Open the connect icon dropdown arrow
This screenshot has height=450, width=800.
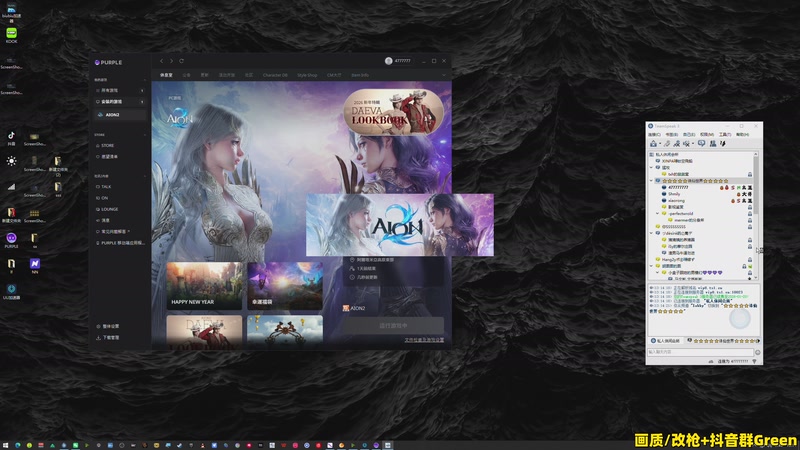click(x=659, y=144)
